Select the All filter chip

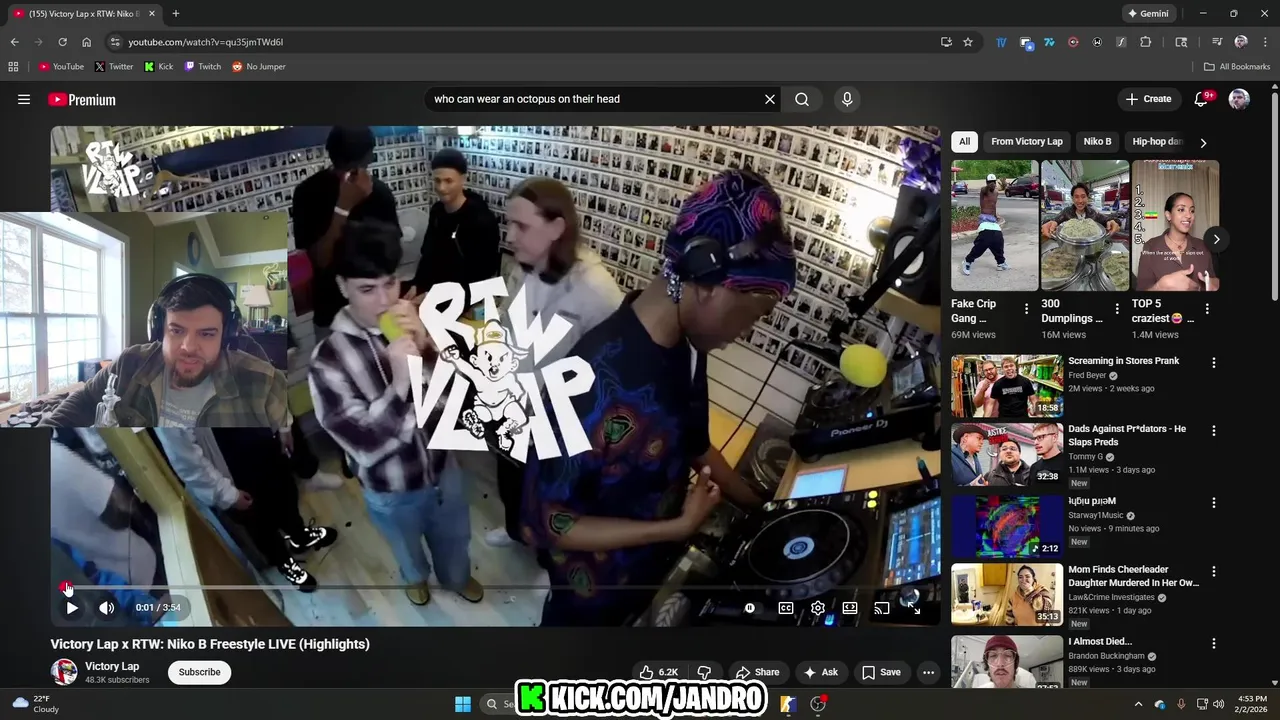click(x=964, y=142)
